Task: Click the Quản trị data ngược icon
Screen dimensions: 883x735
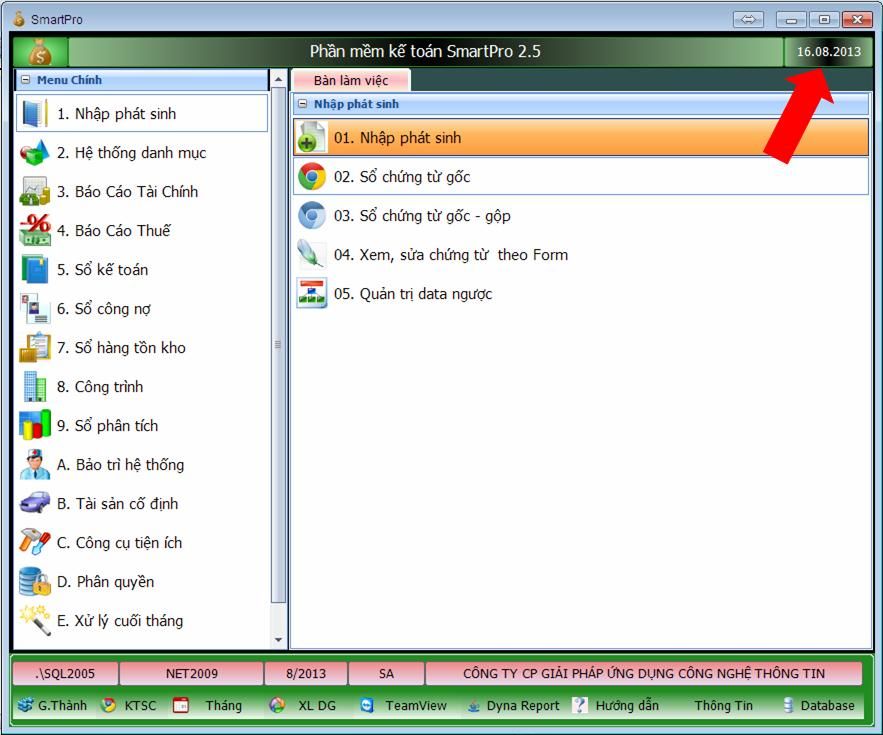Action: click(x=312, y=294)
